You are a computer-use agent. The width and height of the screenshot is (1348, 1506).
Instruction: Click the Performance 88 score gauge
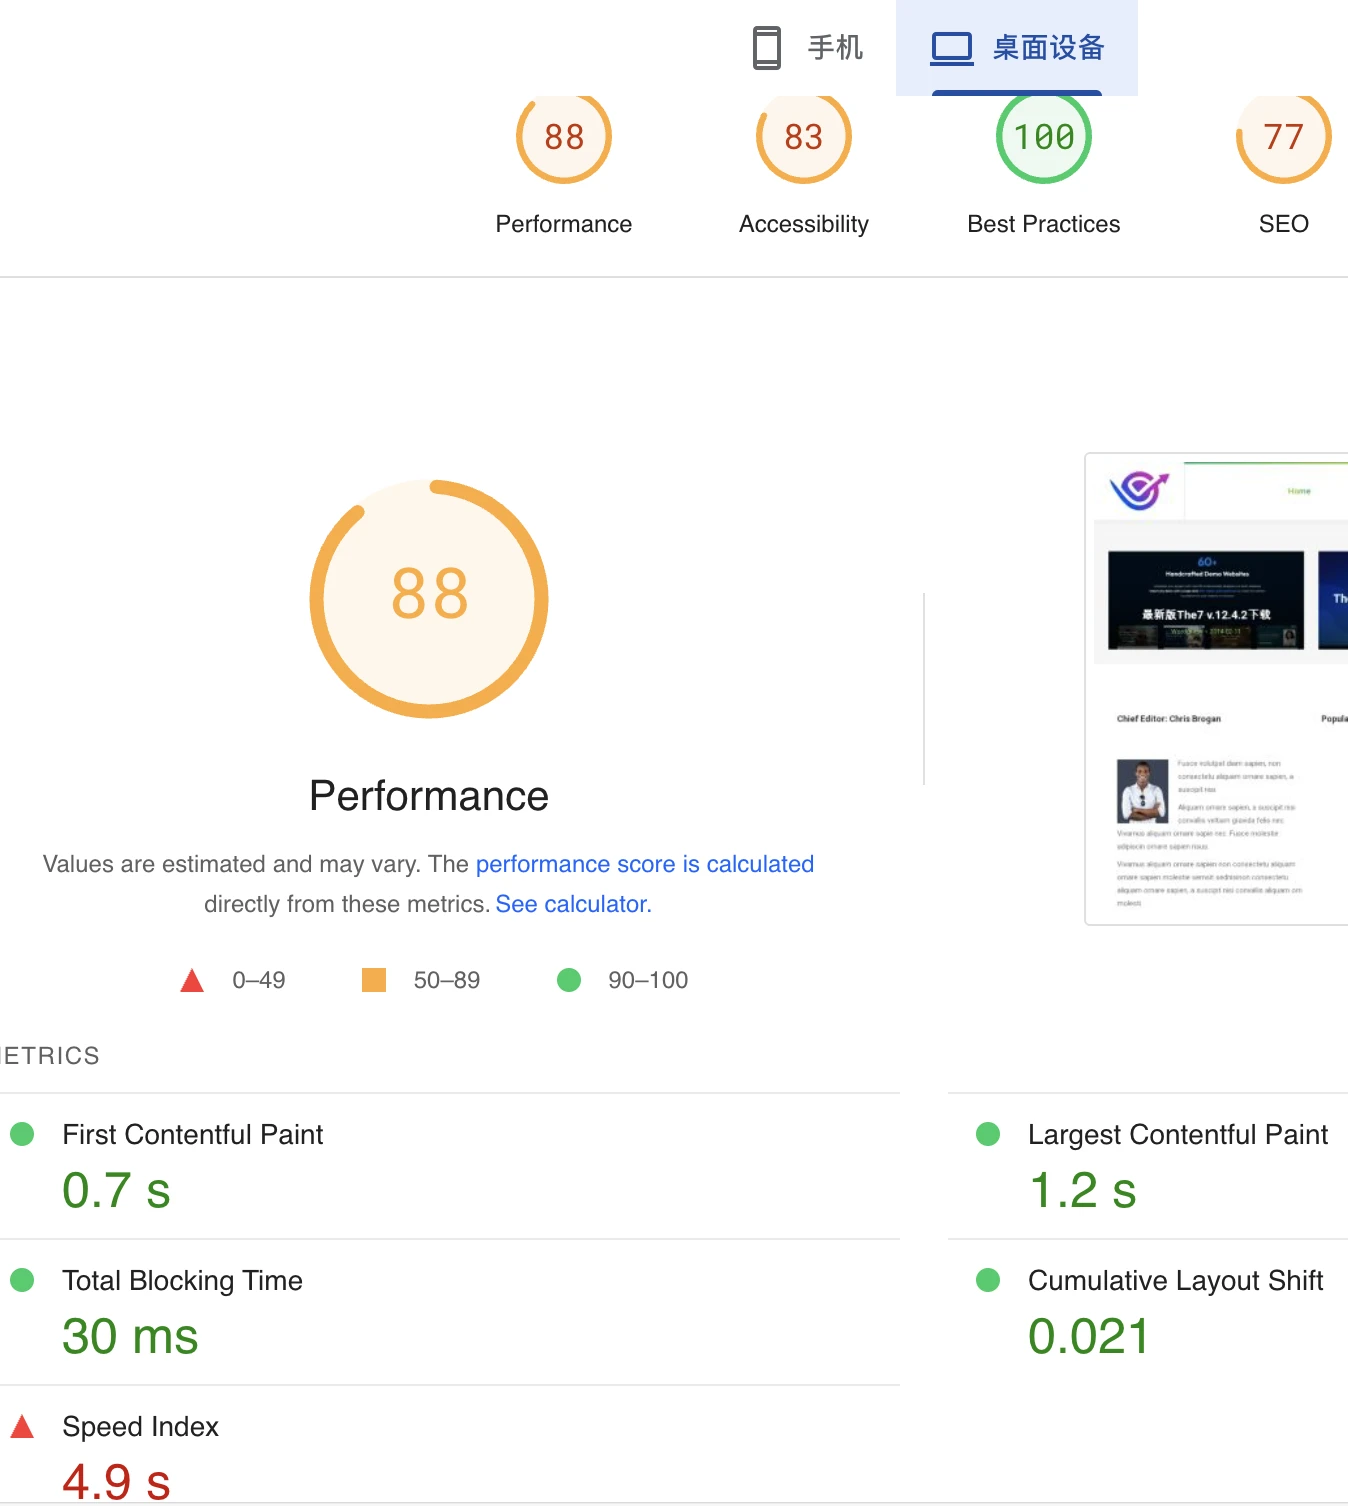point(564,138)
